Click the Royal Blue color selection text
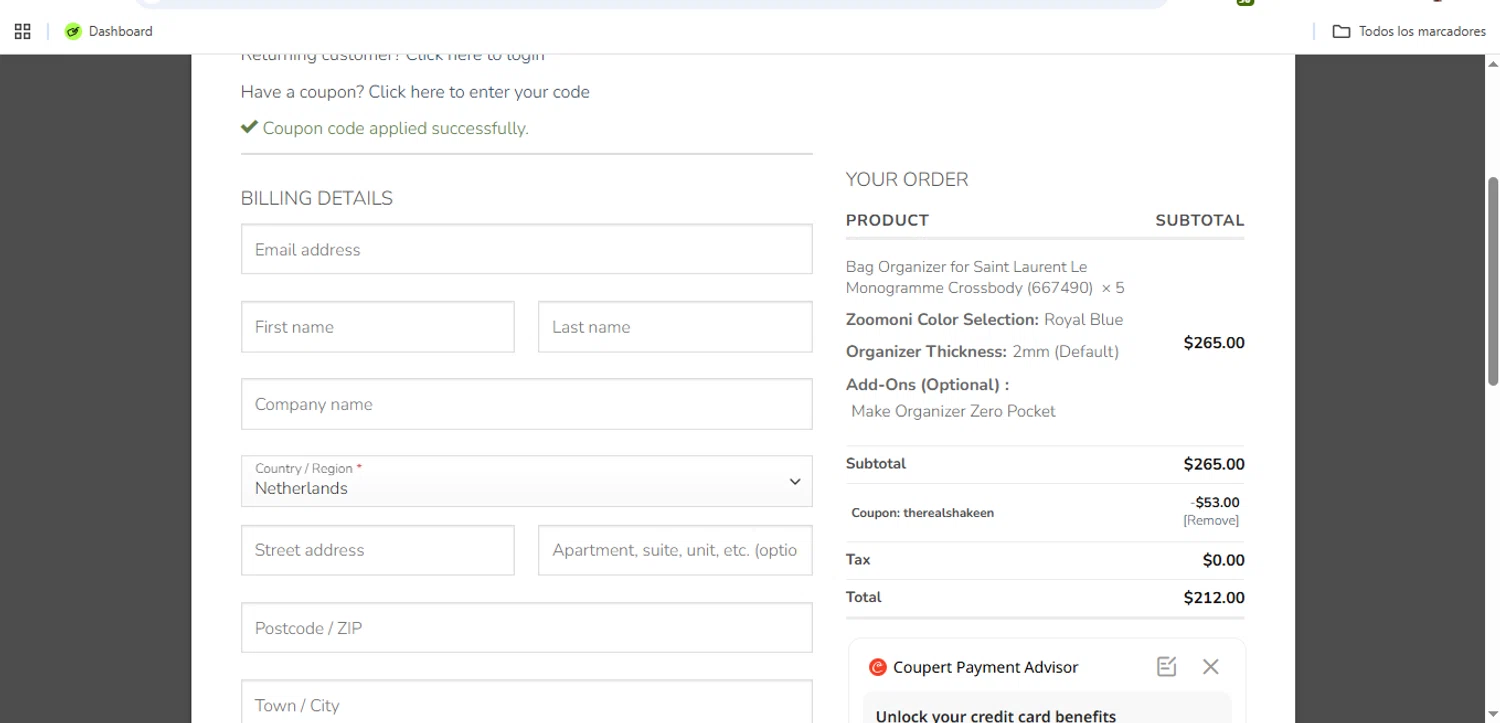The width and height of the screenshot is (1500, 723). [x=1083, y=320]
